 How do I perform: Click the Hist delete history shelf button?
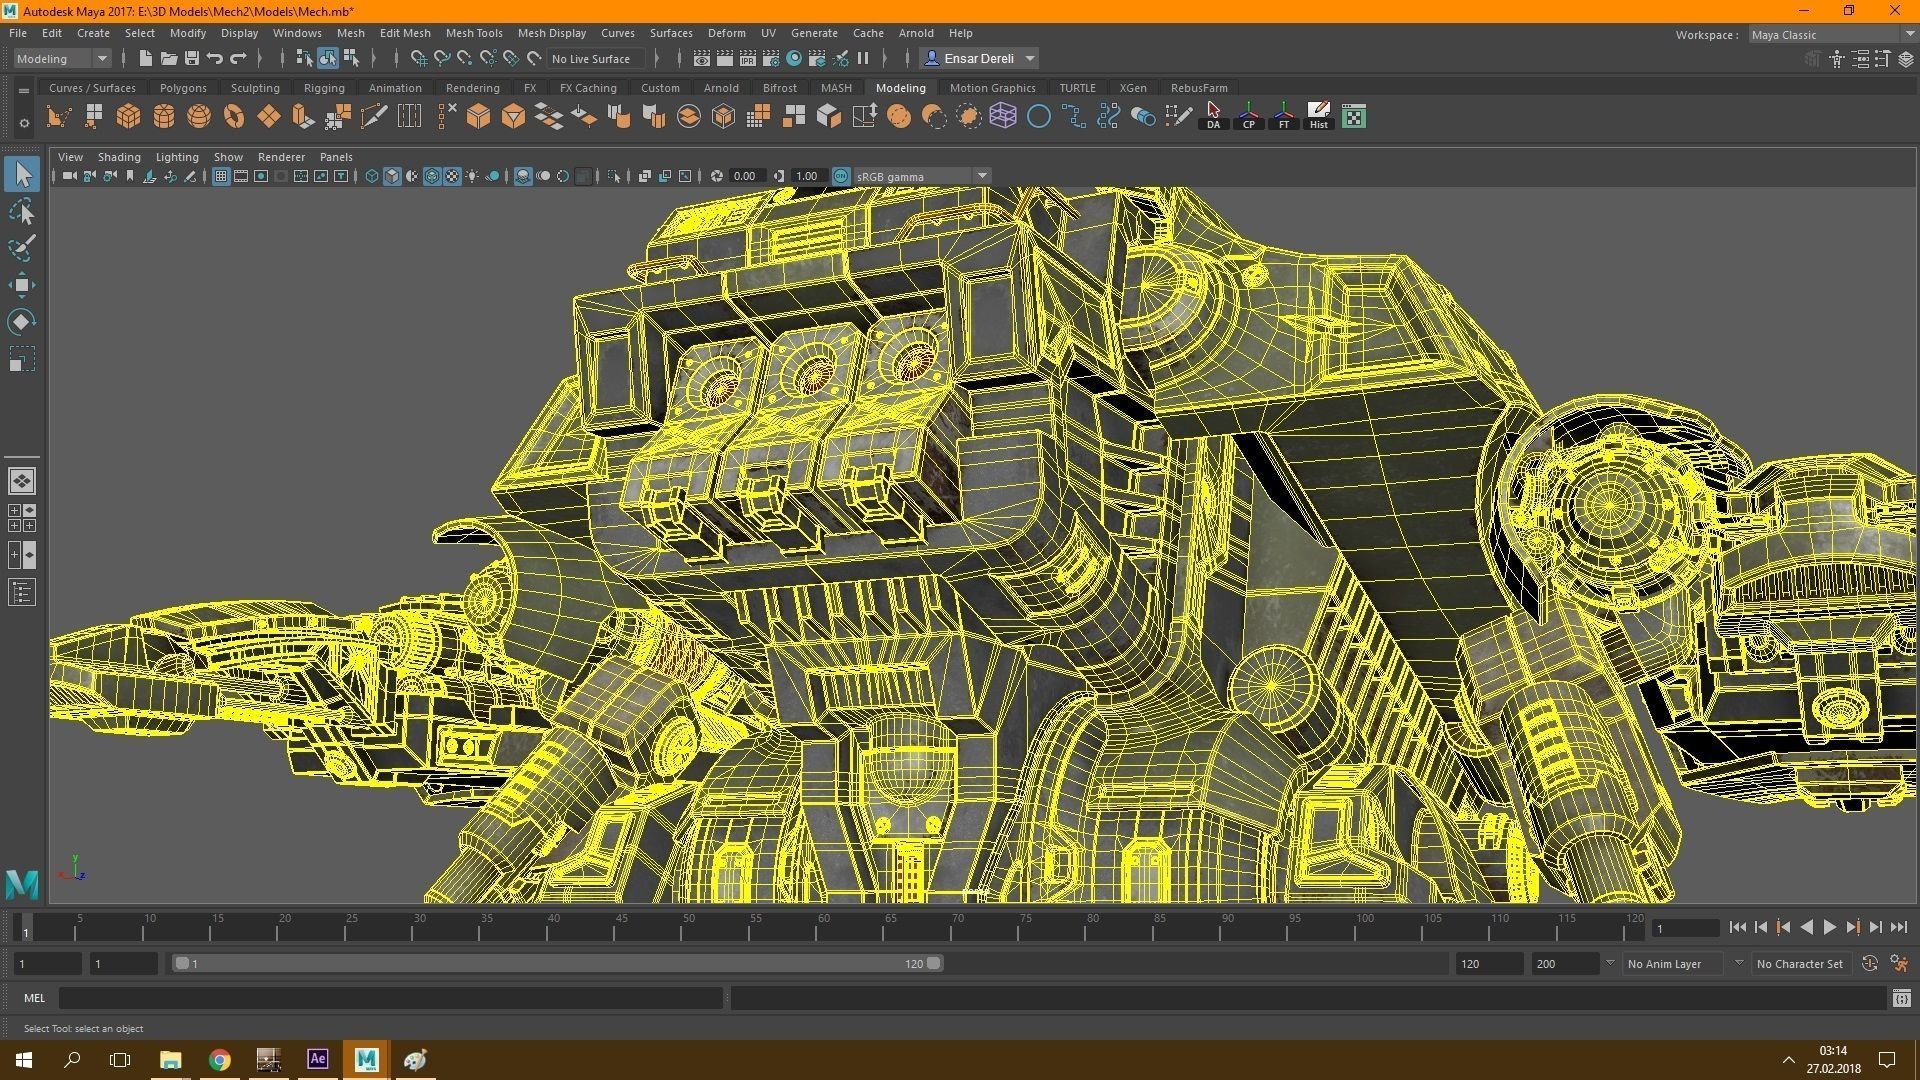point(1319,116)
